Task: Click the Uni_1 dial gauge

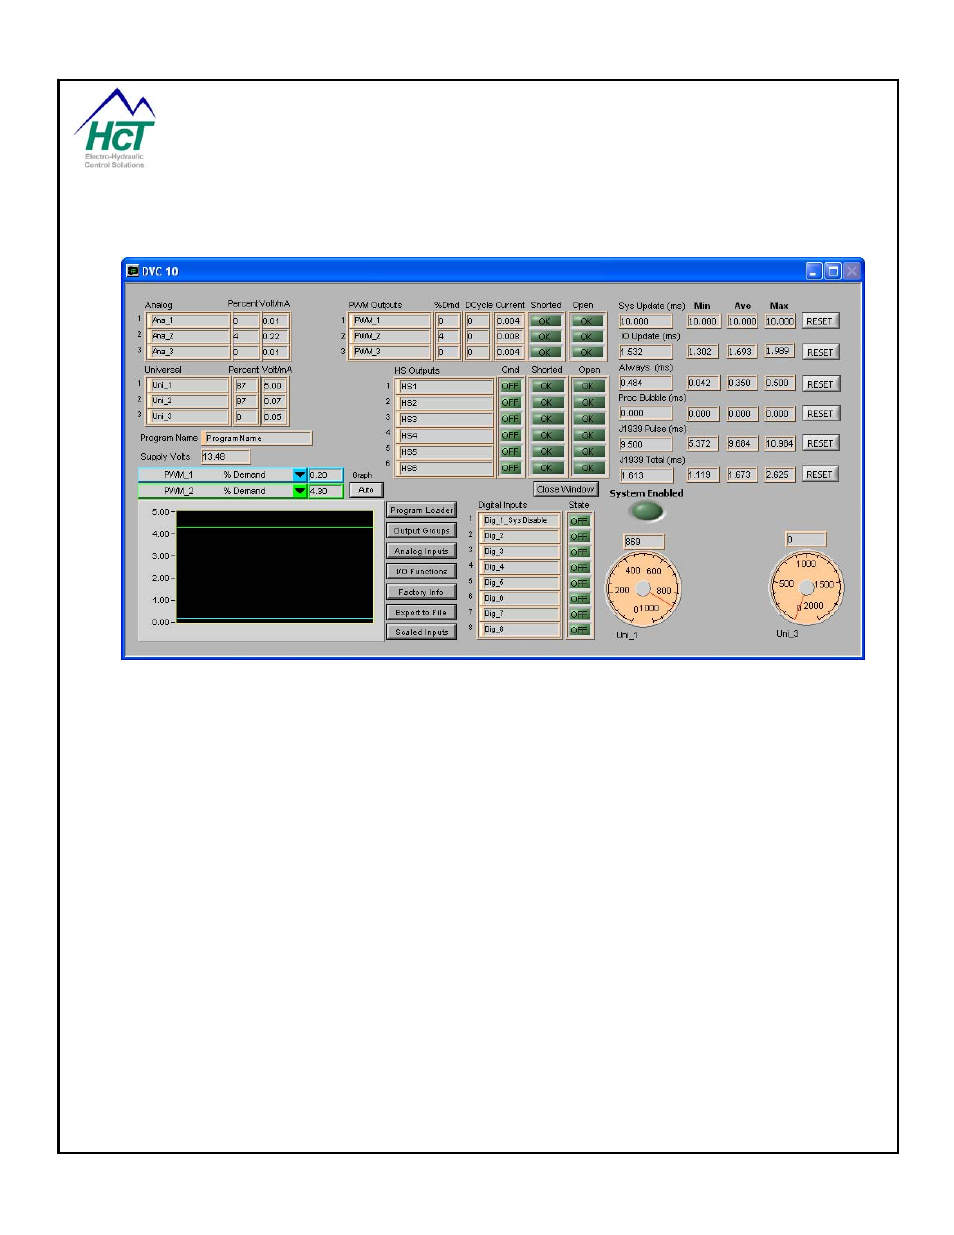Action: (x=644, y=589)
